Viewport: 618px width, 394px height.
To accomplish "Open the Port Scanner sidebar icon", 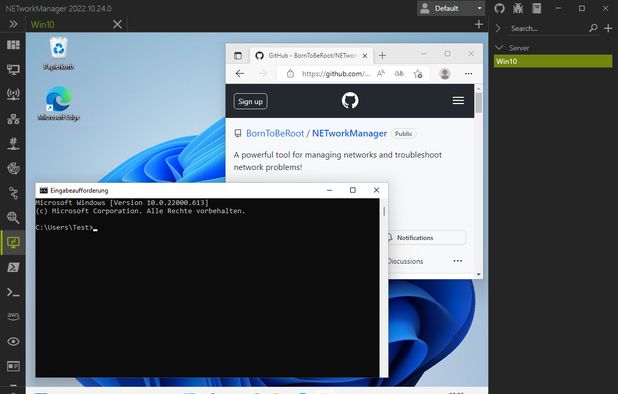I will (13, 143).
